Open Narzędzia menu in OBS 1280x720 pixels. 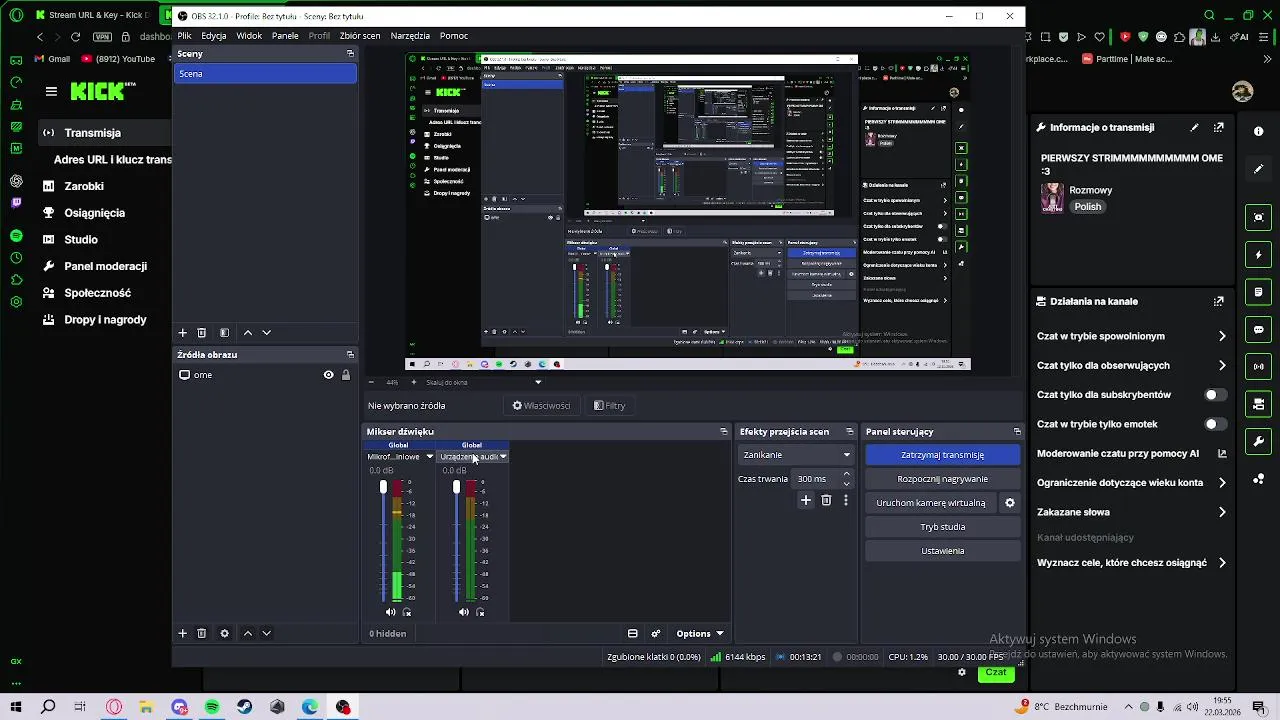[410, 36]
